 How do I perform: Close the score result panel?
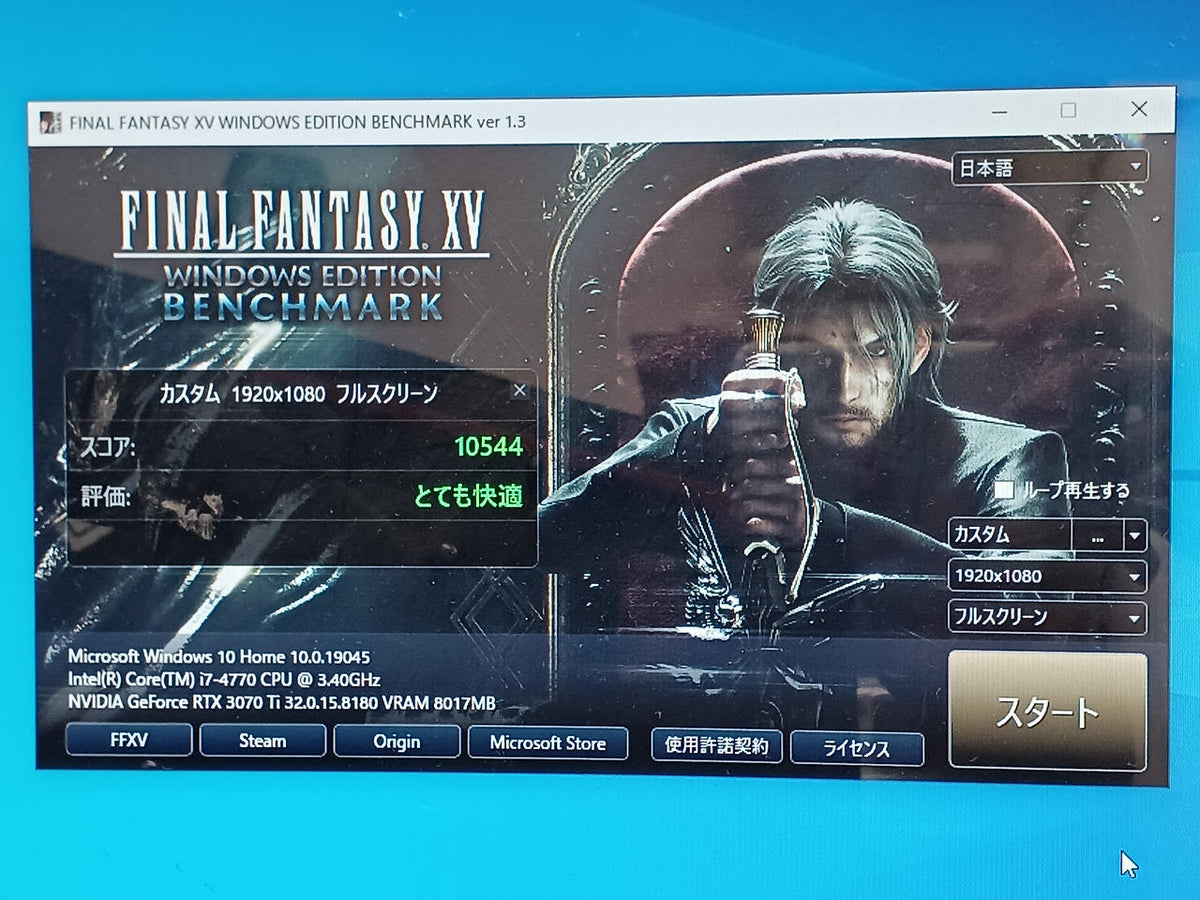click(x=519, y=390)
